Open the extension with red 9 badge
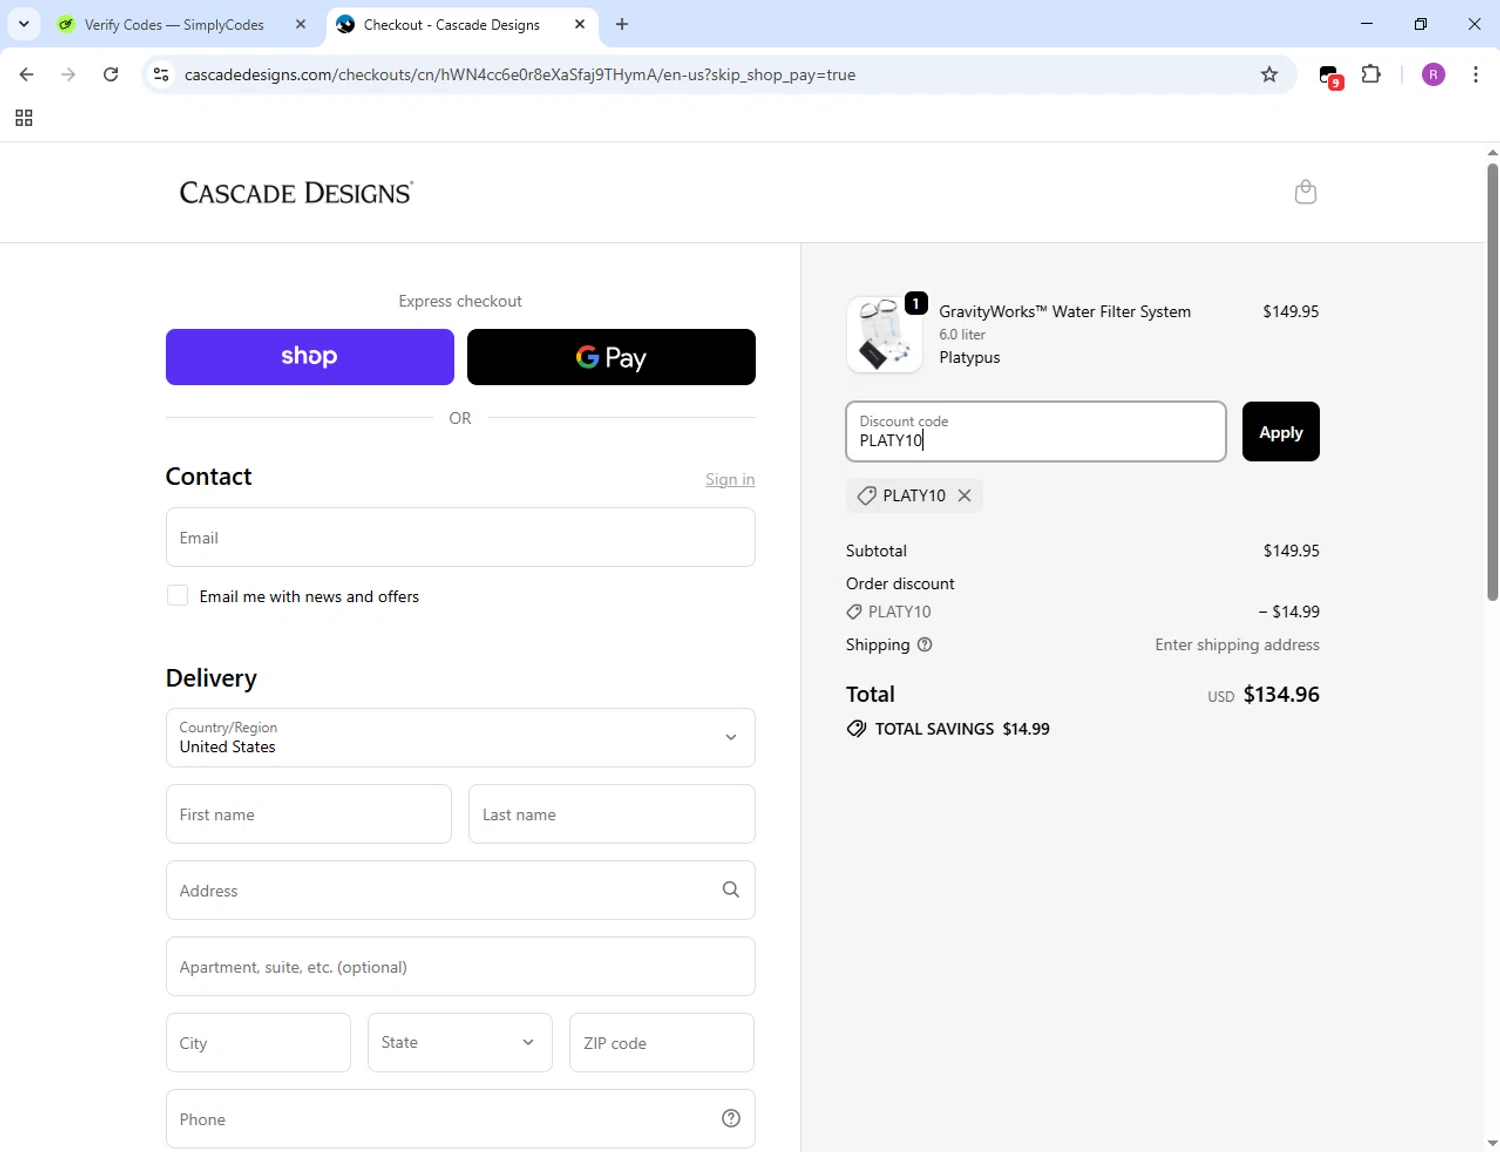The height and width of the screenshot is (1152, 1500). (x=1329, y=75)
